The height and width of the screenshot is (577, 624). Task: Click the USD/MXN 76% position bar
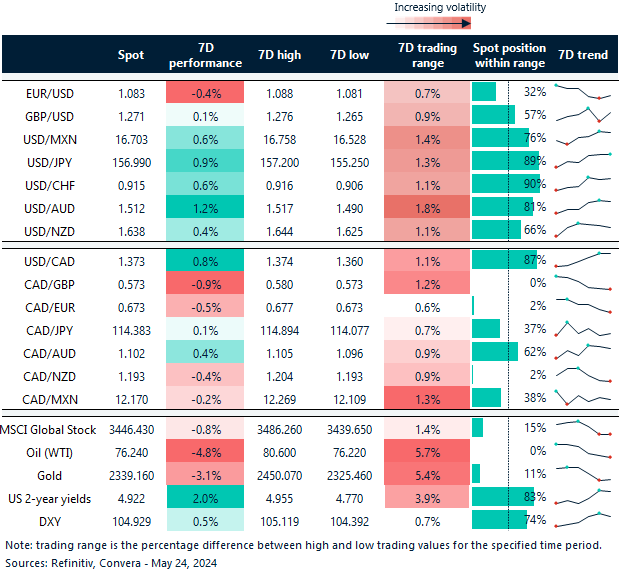(507, 138)
